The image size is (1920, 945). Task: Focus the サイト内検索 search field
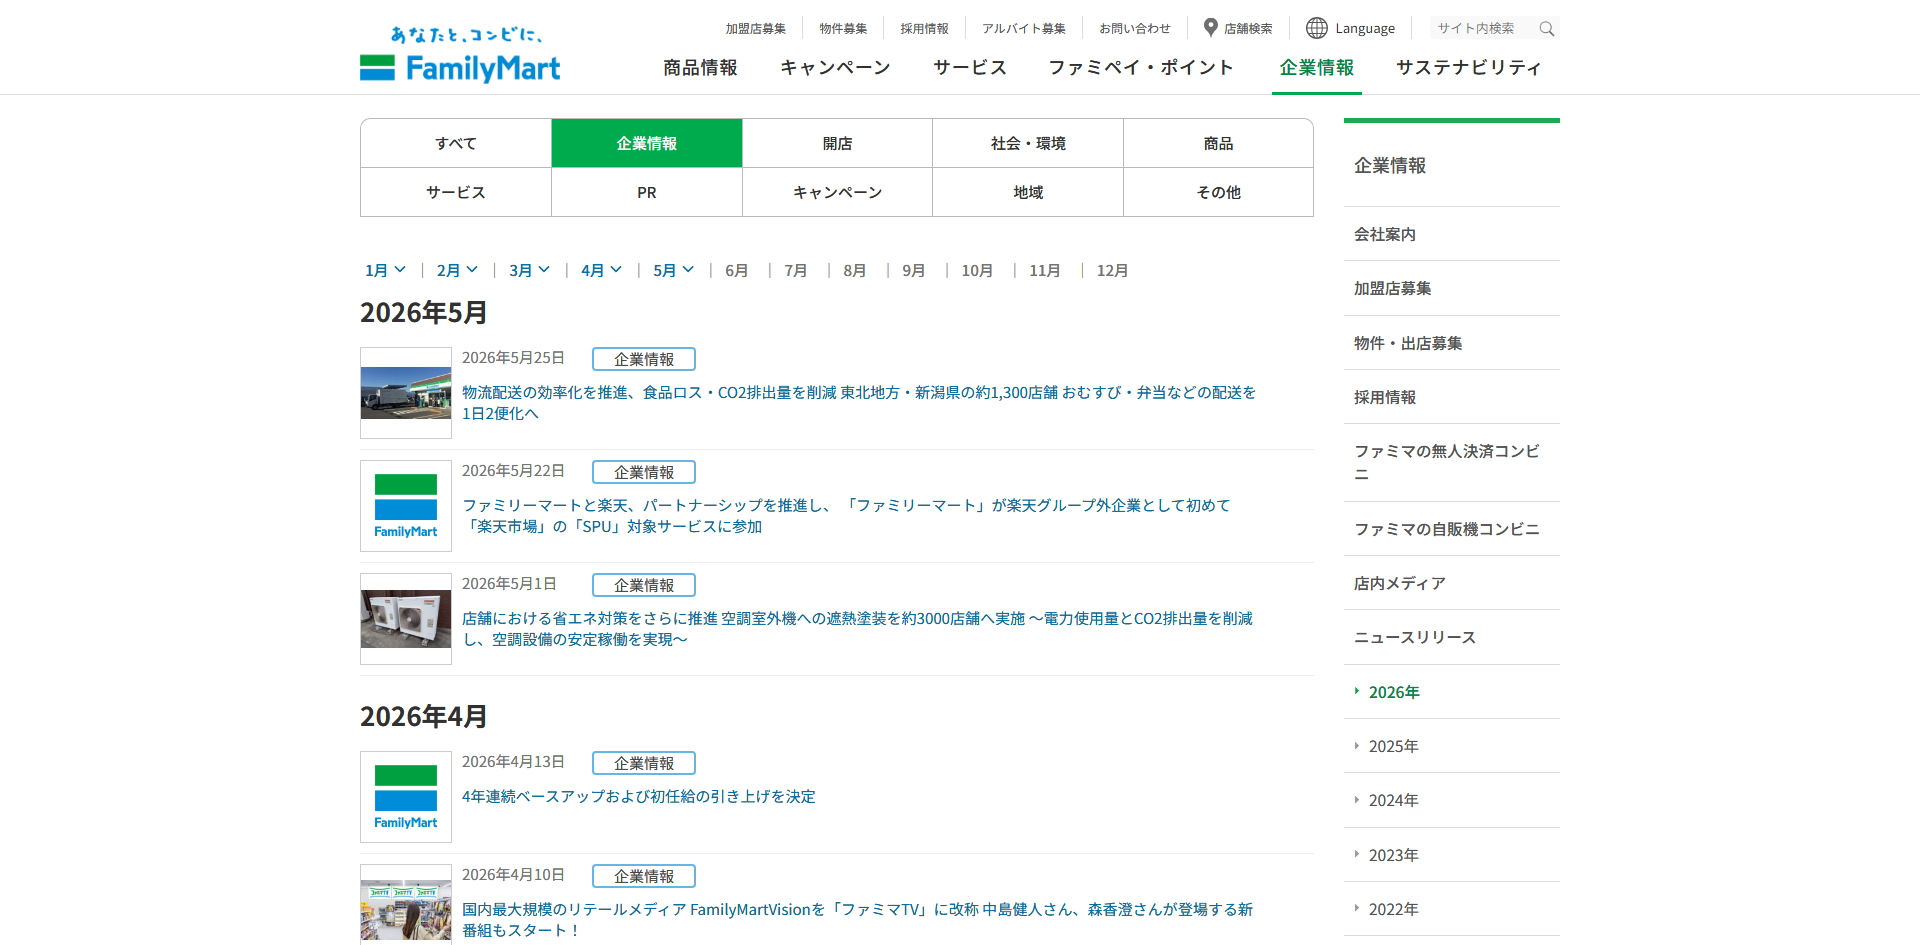point(1484,29)
